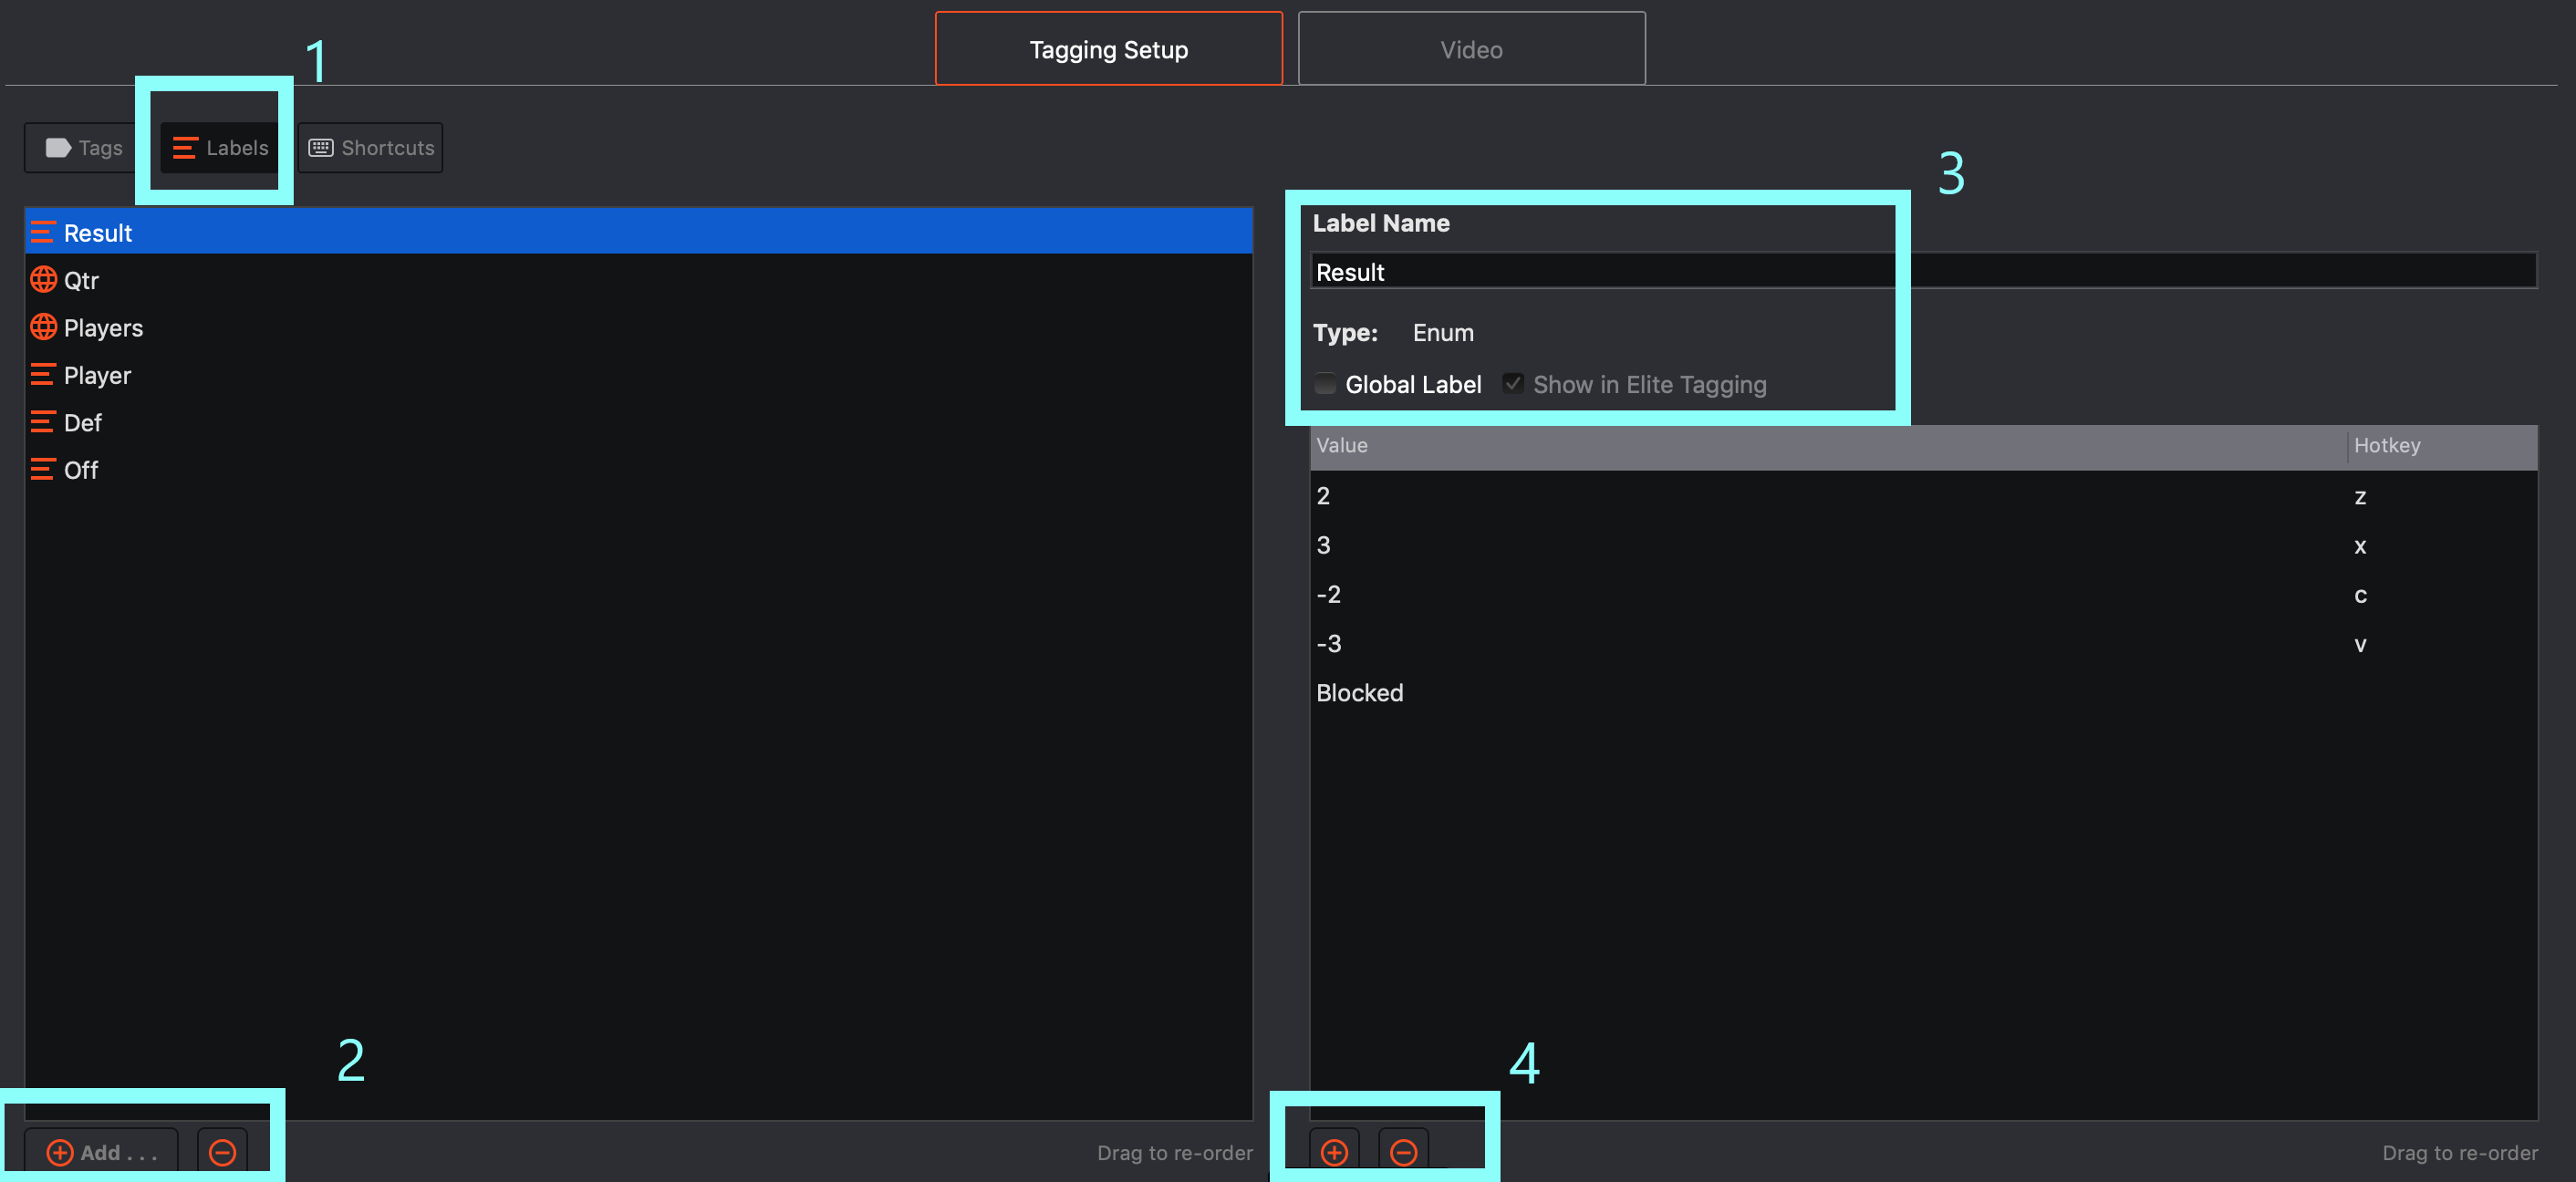This screenshot has width=2576, height=1182.
Task: Select the Qtr global label
Action: (x=638, y=280)
